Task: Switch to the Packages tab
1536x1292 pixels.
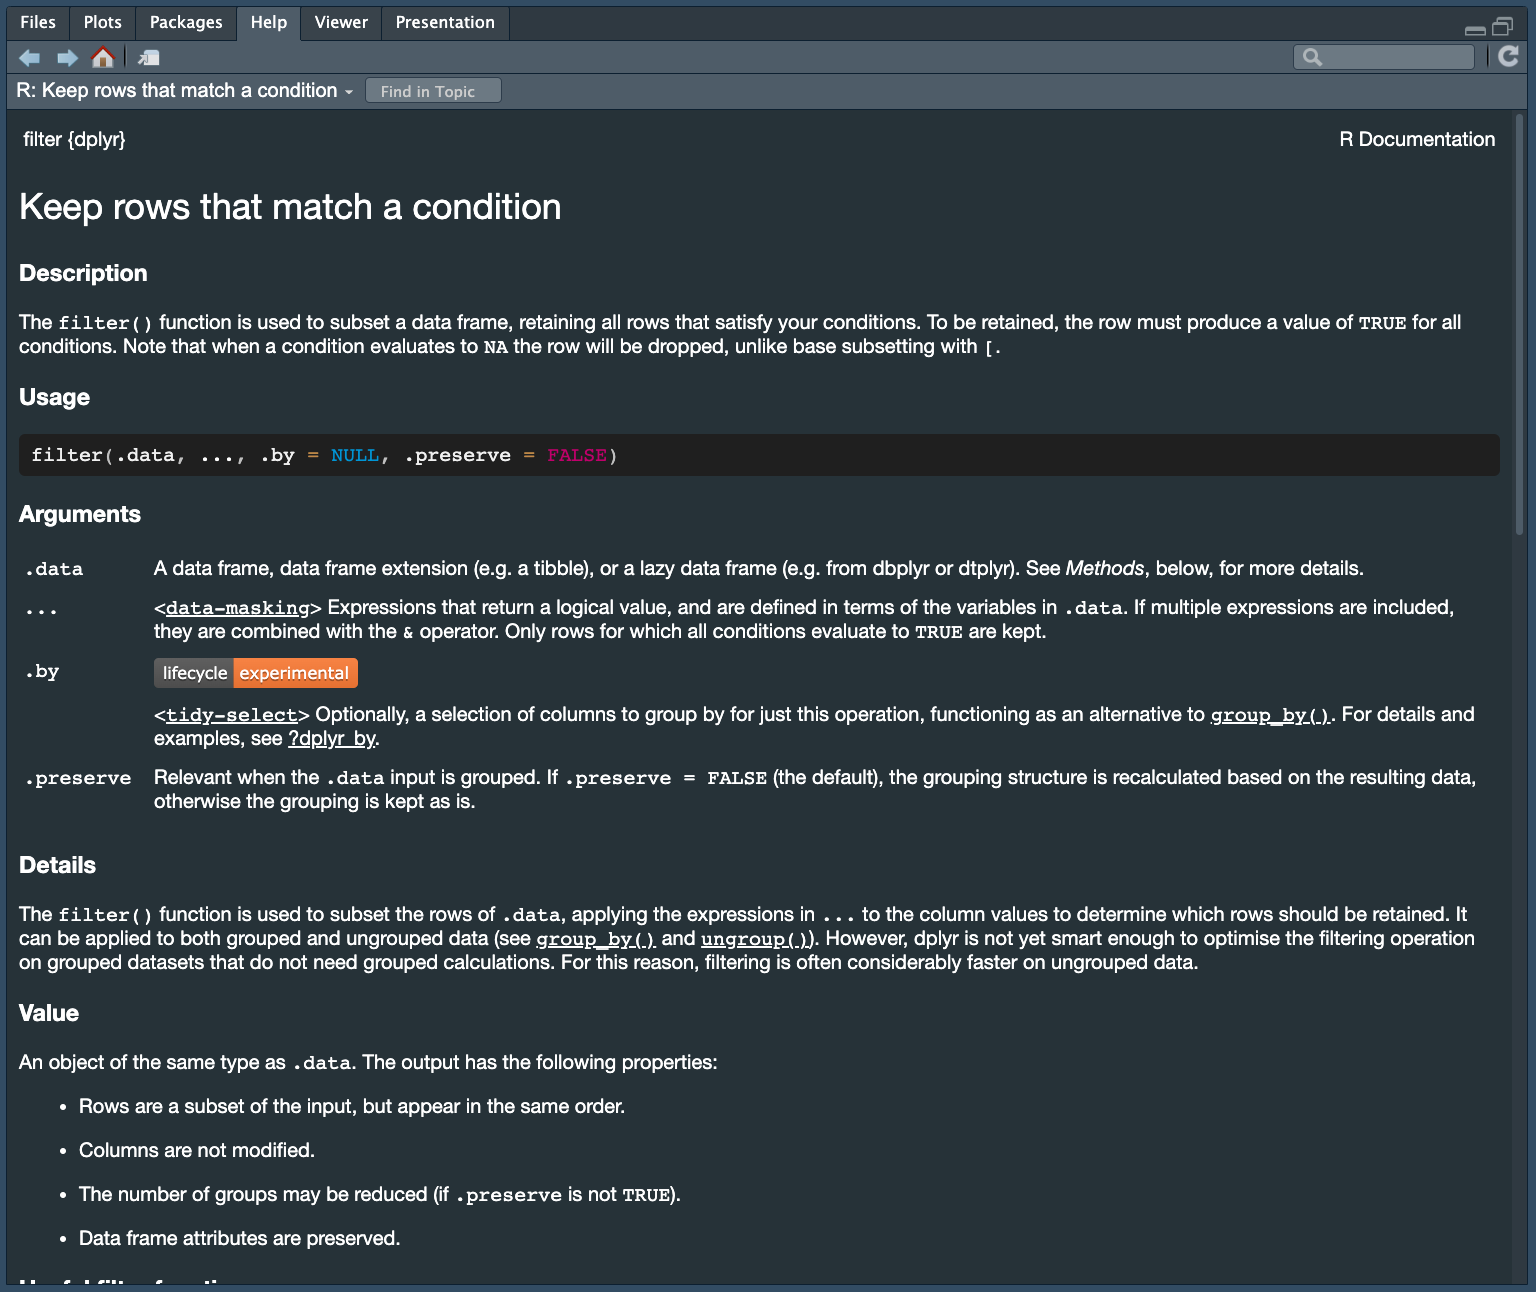Action: tap(186, 22)
